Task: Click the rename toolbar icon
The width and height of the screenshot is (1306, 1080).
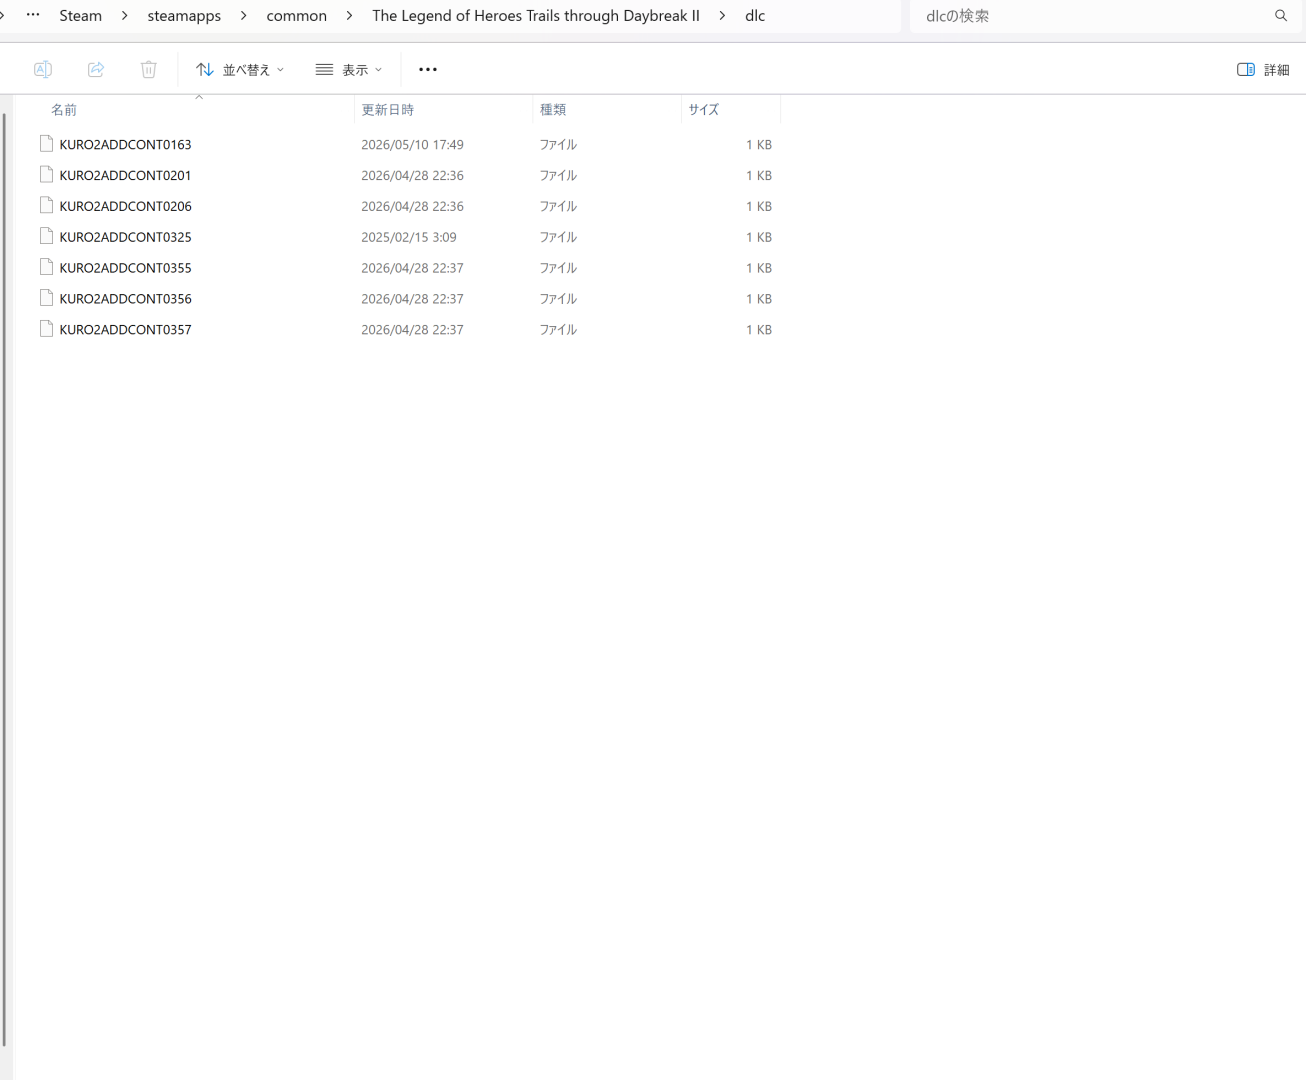Action: (x=43, y=69)
